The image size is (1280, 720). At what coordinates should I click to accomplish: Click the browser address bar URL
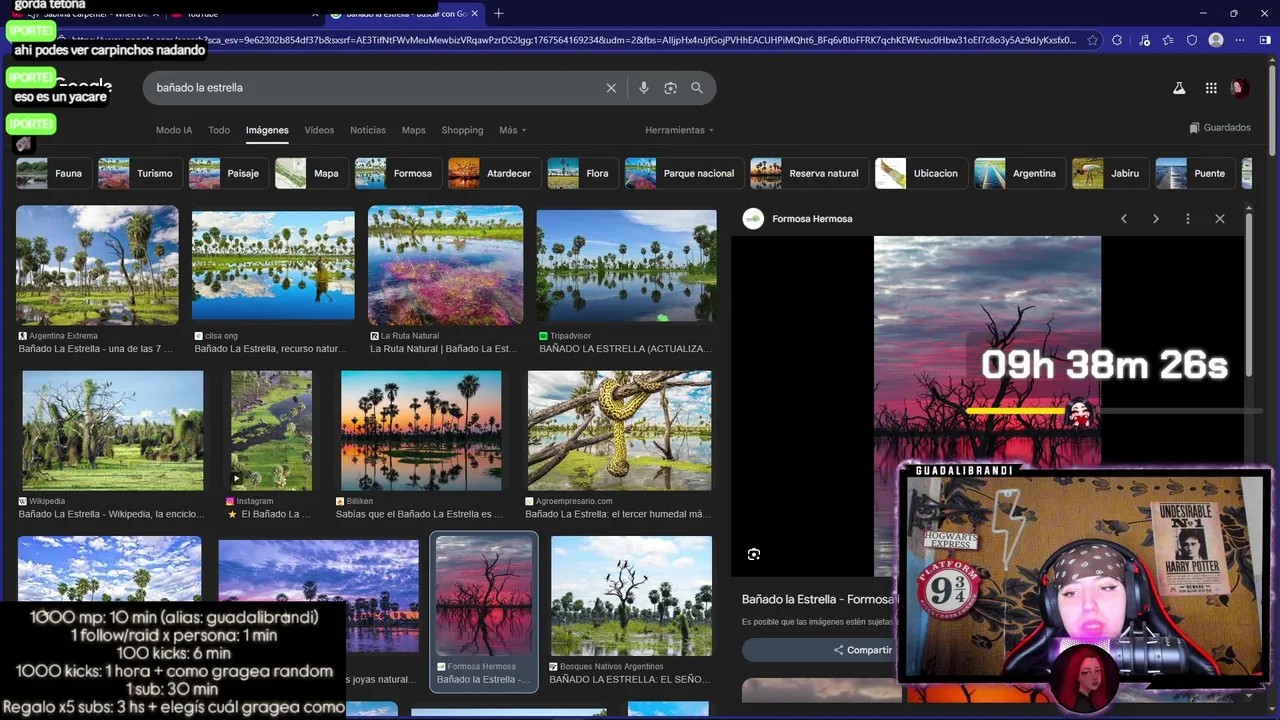(x=574, y=40)
